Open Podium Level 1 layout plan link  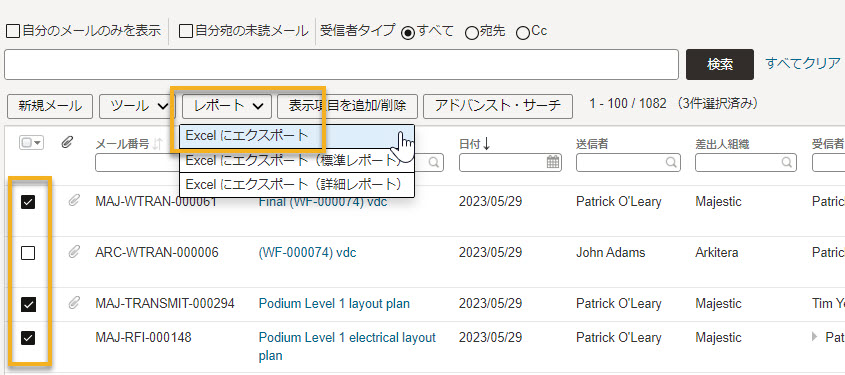[334, 304]
